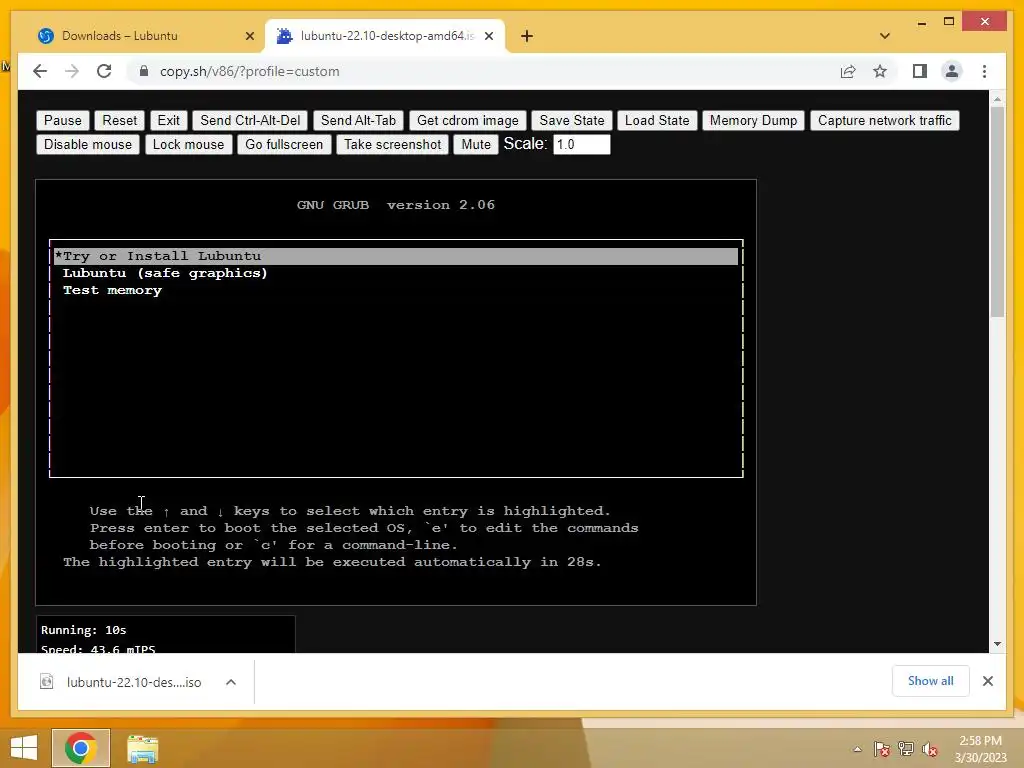Click the muted volume tray icon
Screen dimensions: 1024x768
[930, 749]
